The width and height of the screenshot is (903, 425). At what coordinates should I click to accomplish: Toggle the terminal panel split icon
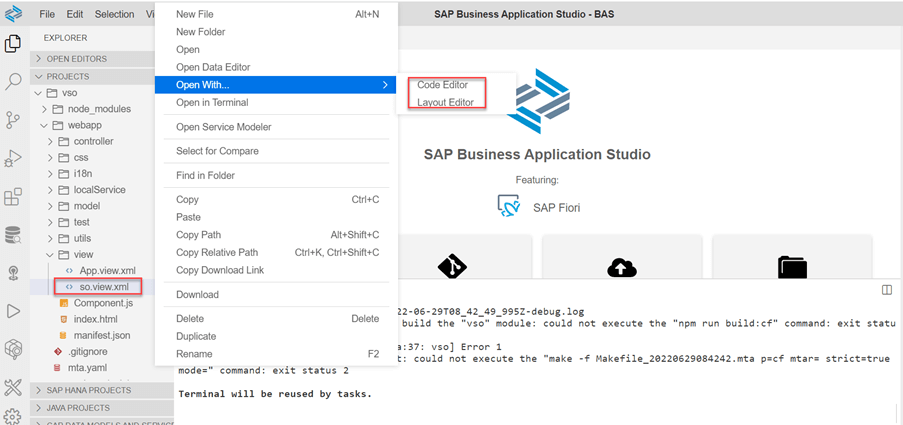point(887,290)
